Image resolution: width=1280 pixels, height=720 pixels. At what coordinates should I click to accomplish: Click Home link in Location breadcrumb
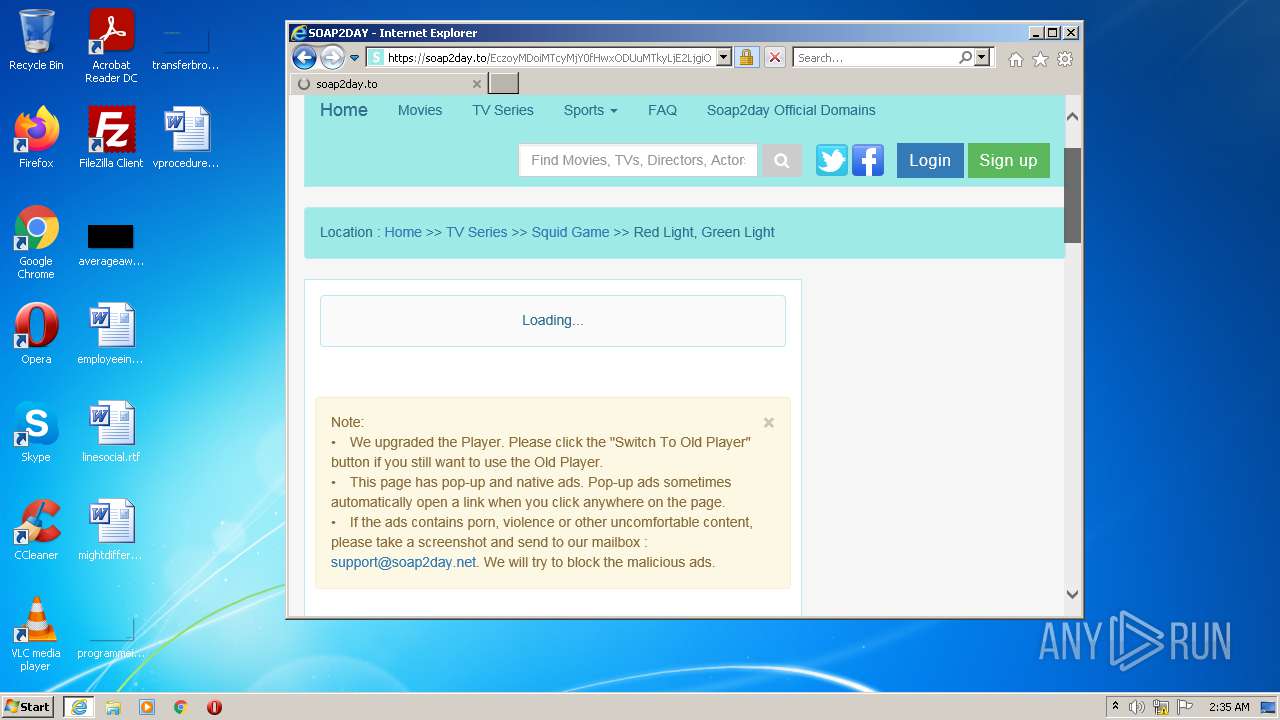(x=403, y=232)
